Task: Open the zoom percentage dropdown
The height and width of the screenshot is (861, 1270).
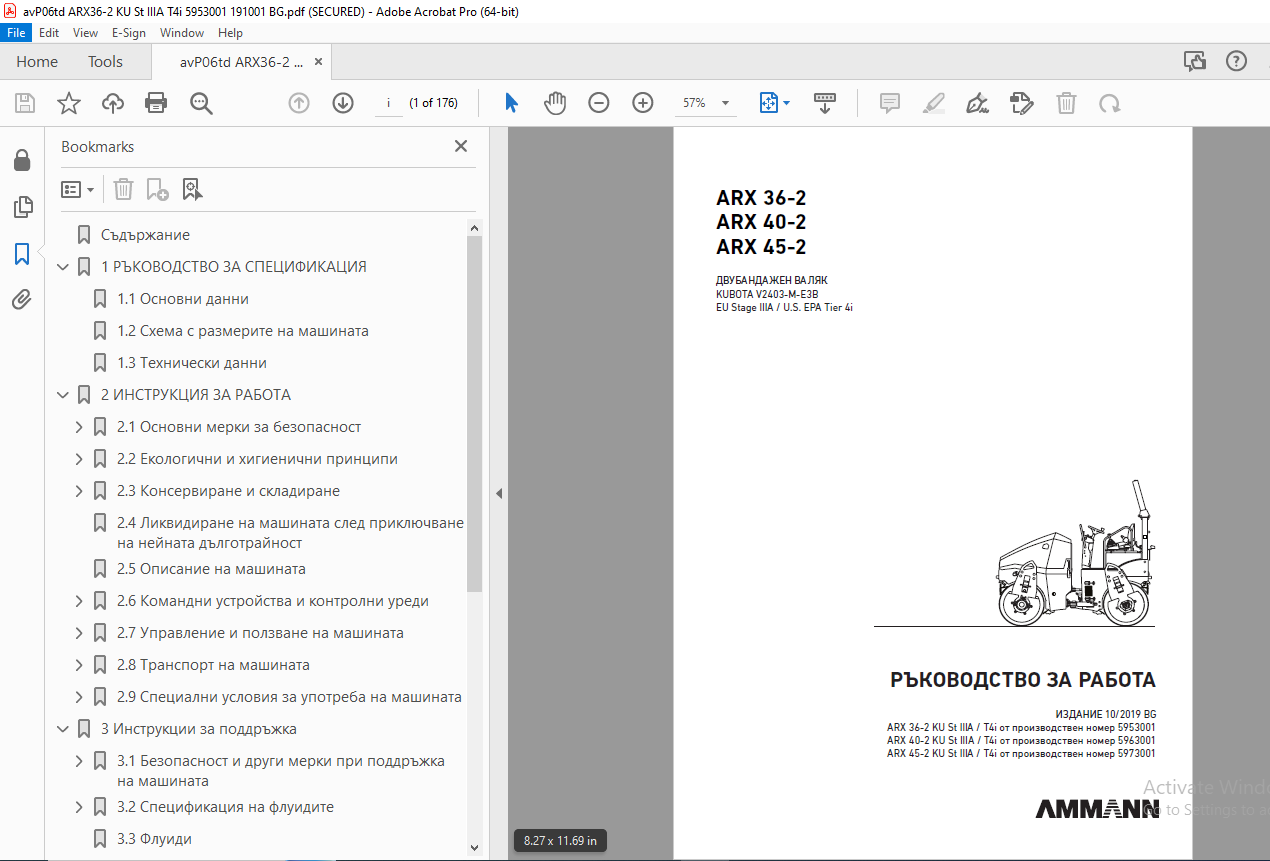Action: coord(725,103)
